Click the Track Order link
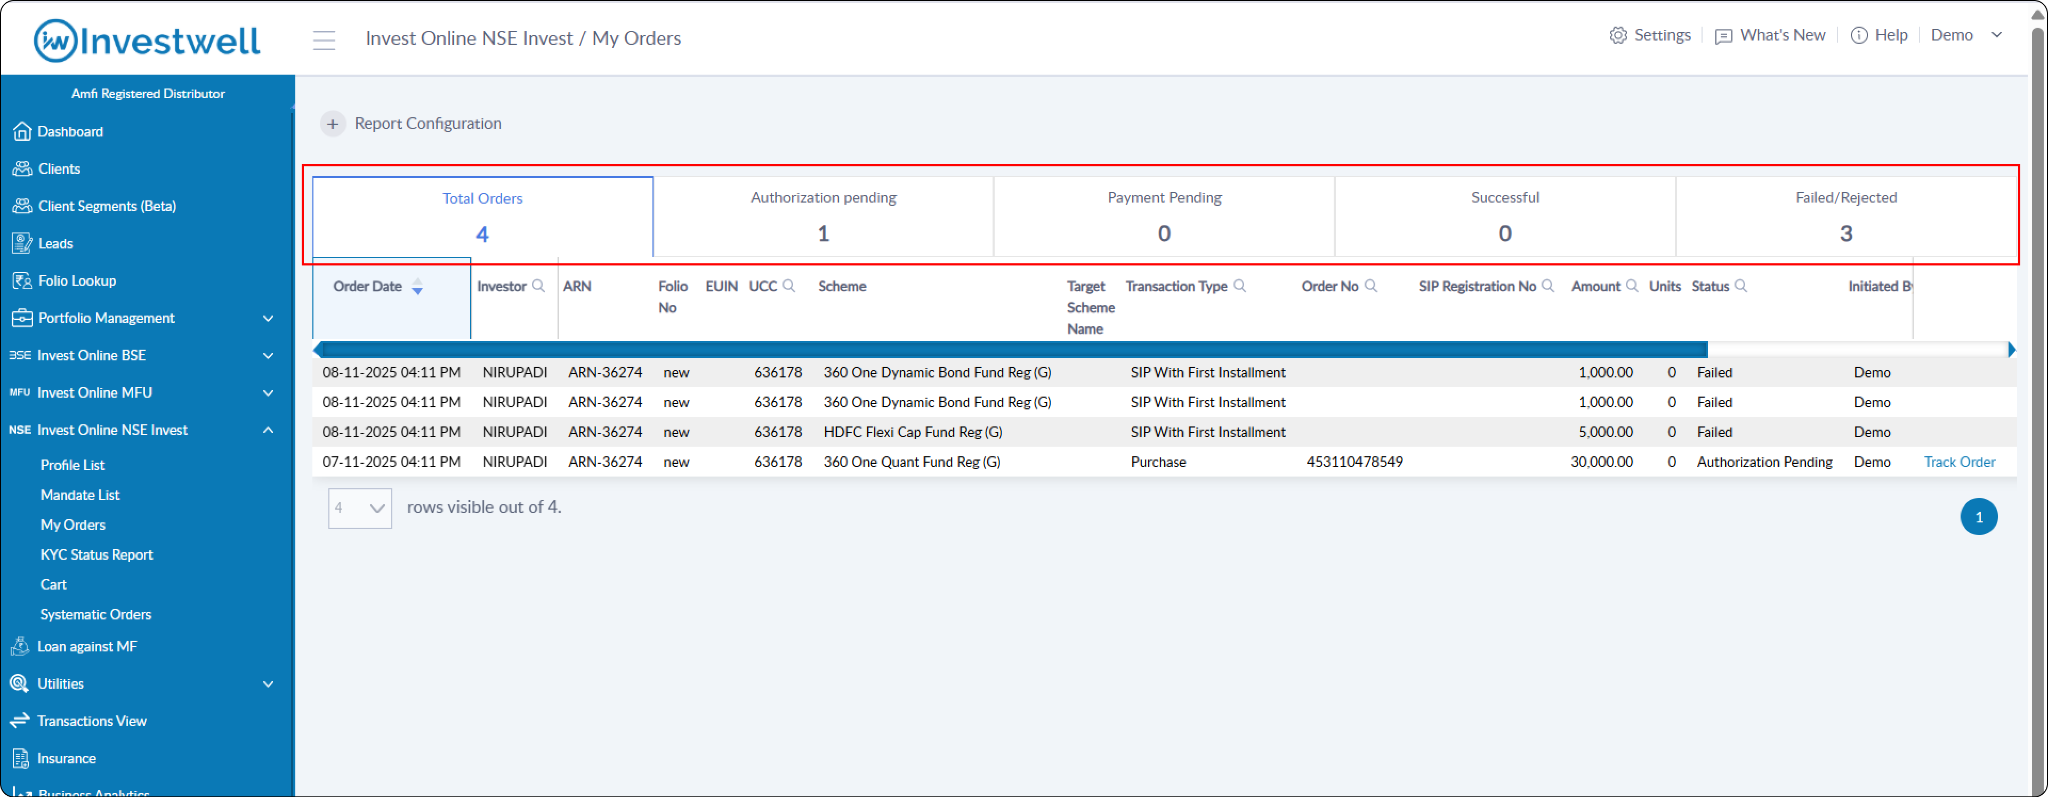This screenshot has width=2048, height=797. click(1960, 462)
